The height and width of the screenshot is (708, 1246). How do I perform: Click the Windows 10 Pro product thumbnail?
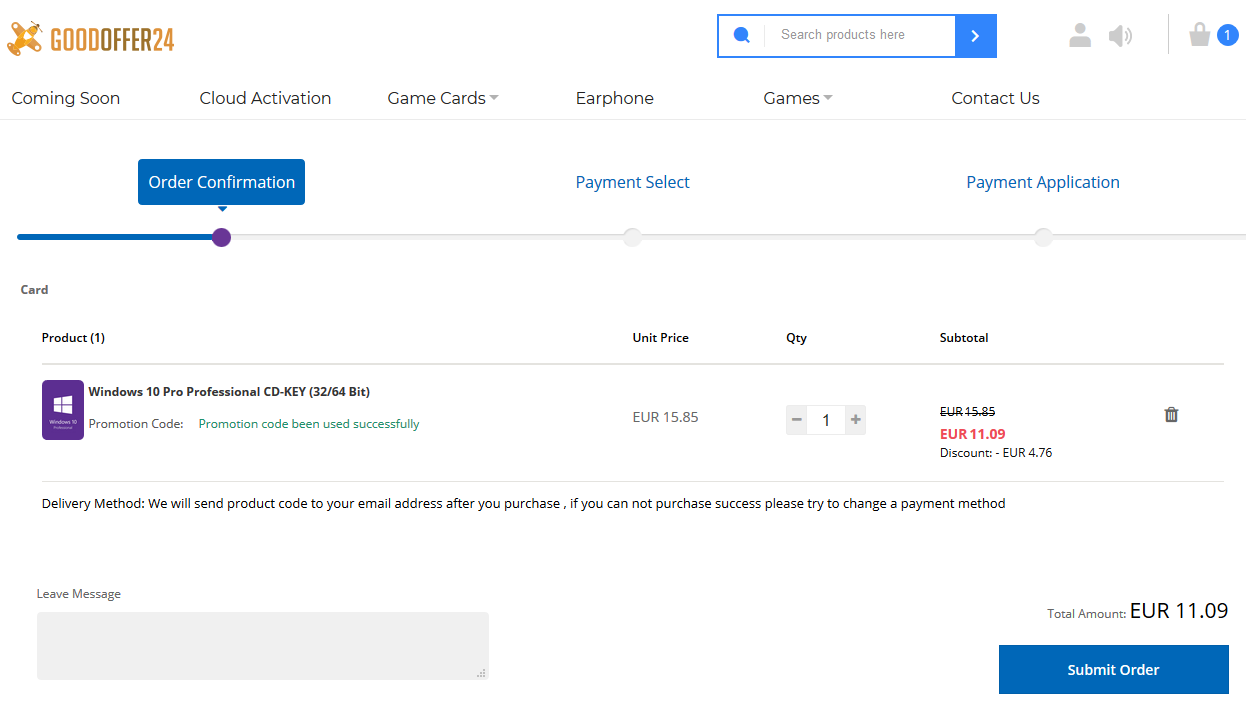pos(63,410)
